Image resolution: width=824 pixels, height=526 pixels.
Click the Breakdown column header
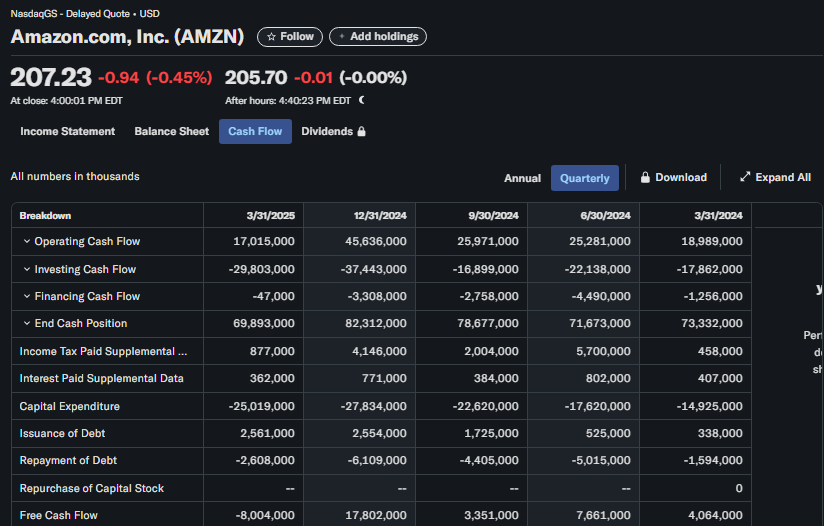tap(45, 215)
